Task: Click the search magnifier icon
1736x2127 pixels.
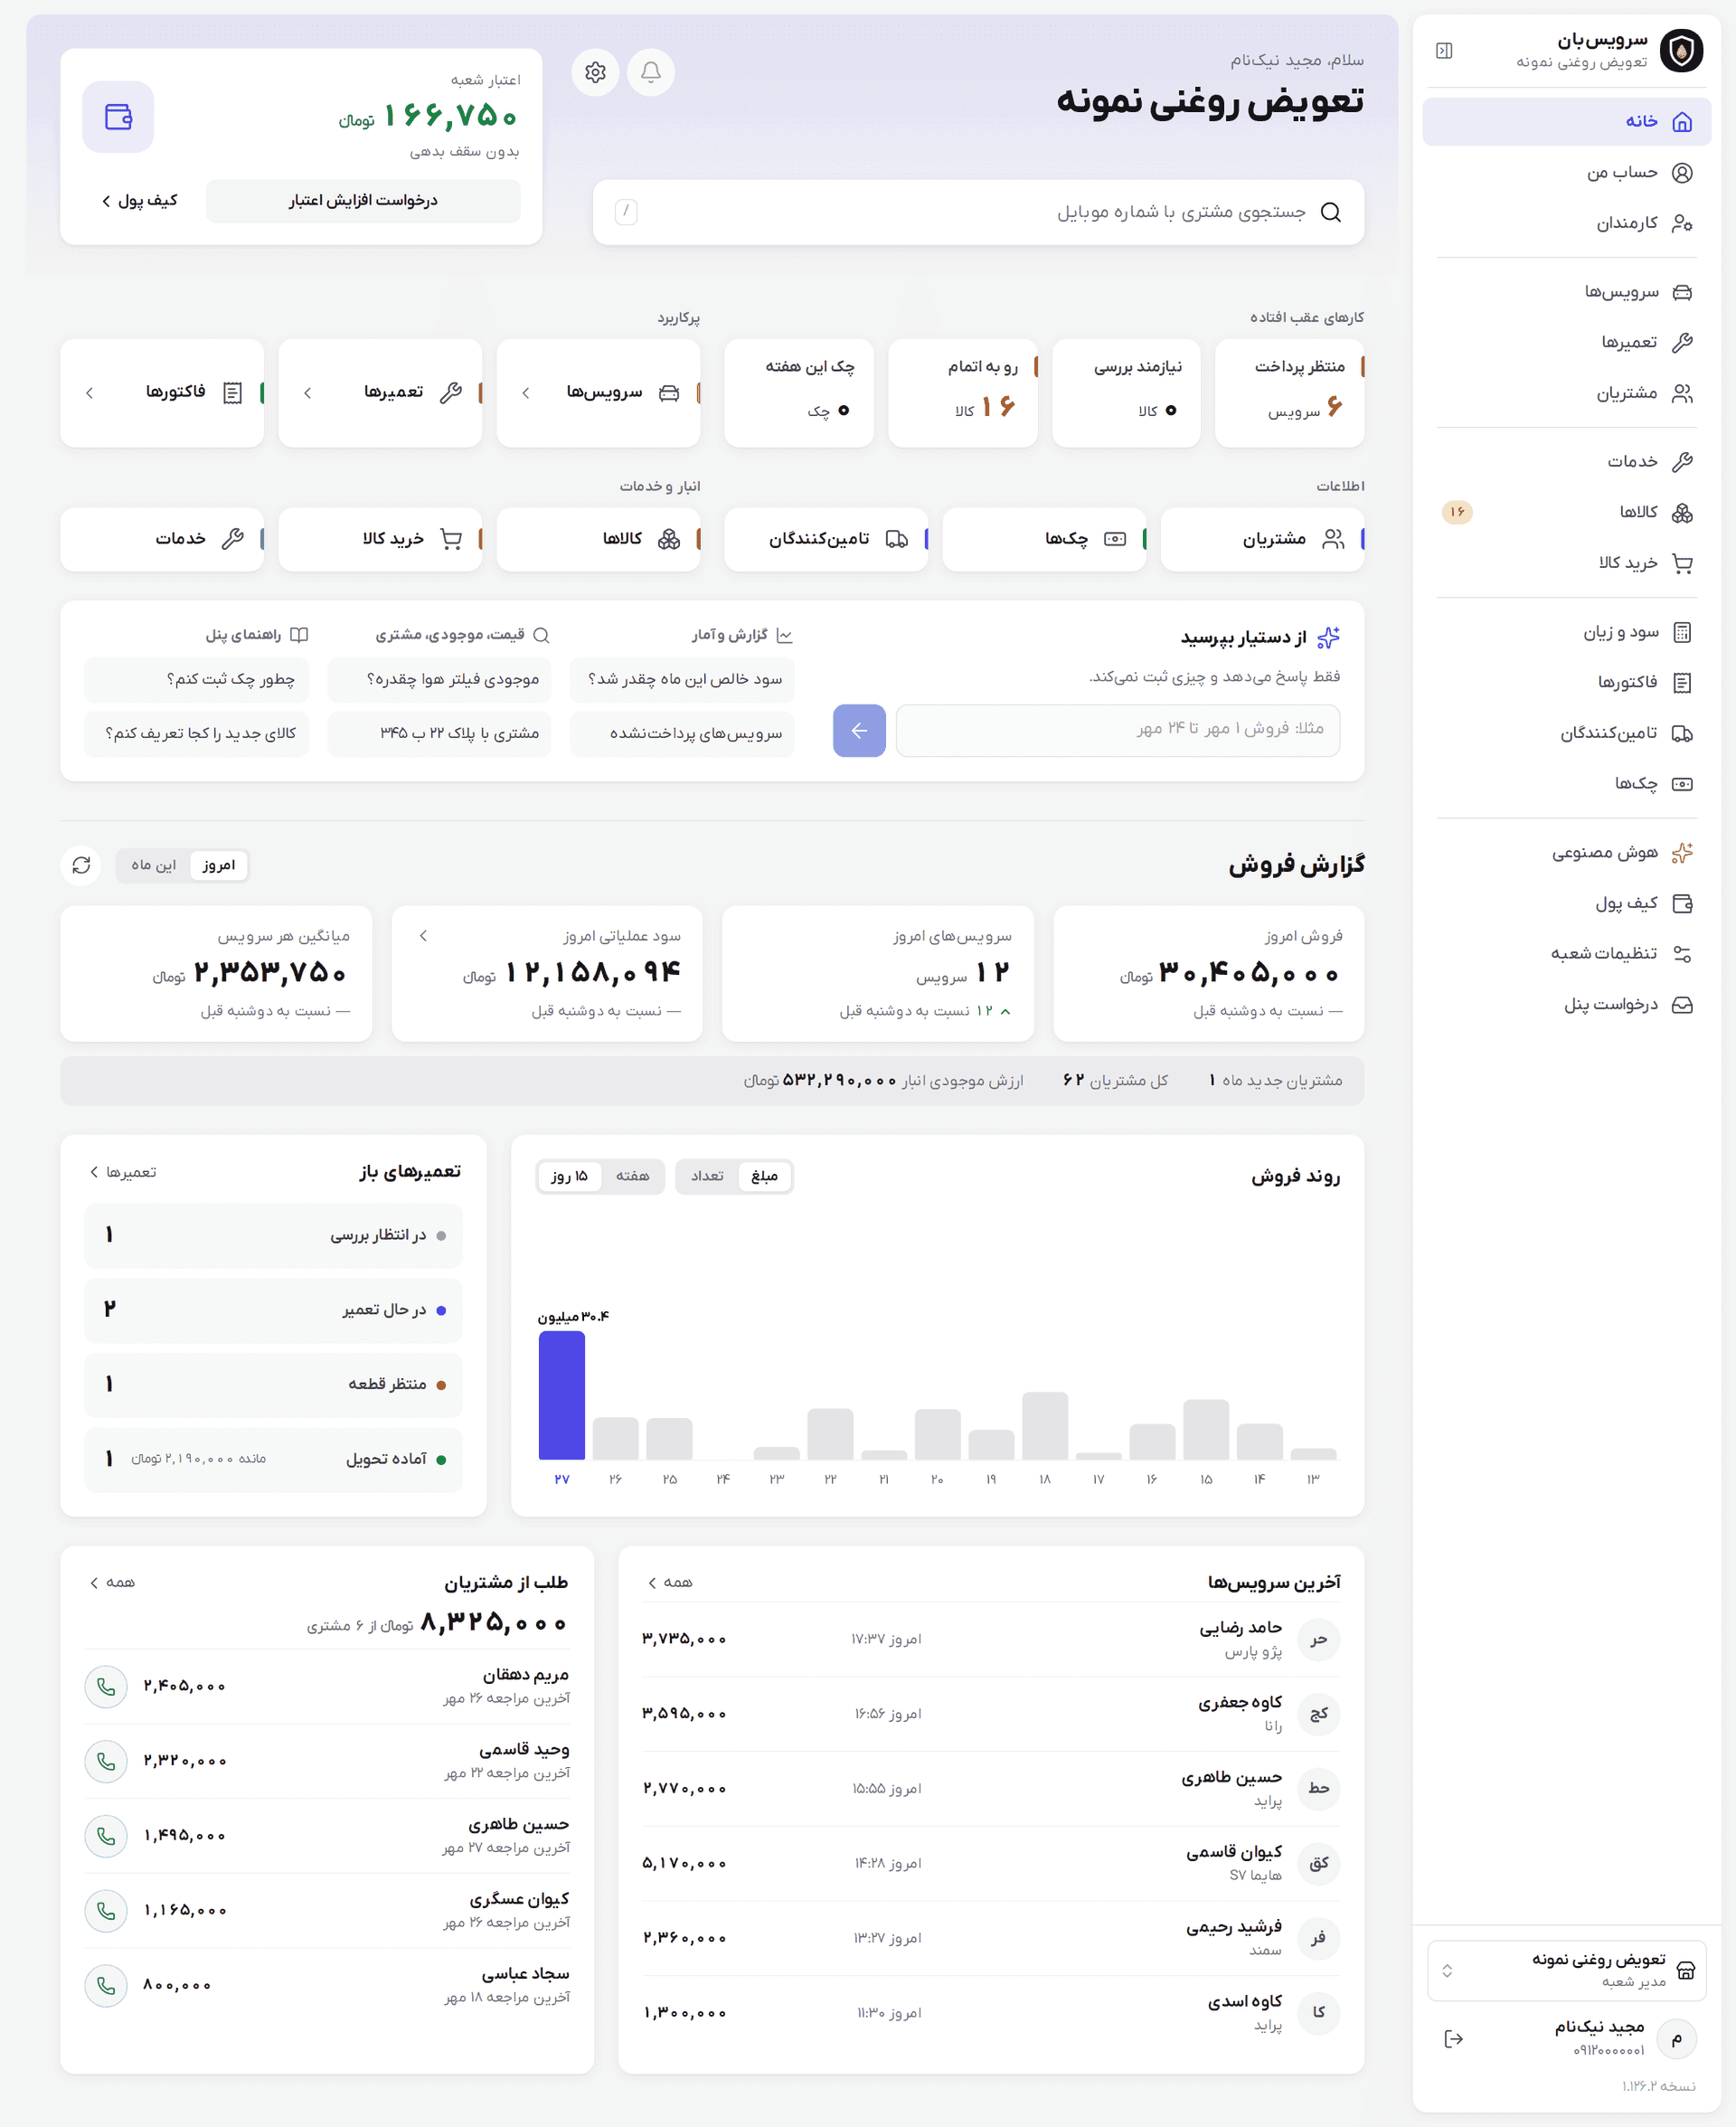Action: [x=1330, y=212]
